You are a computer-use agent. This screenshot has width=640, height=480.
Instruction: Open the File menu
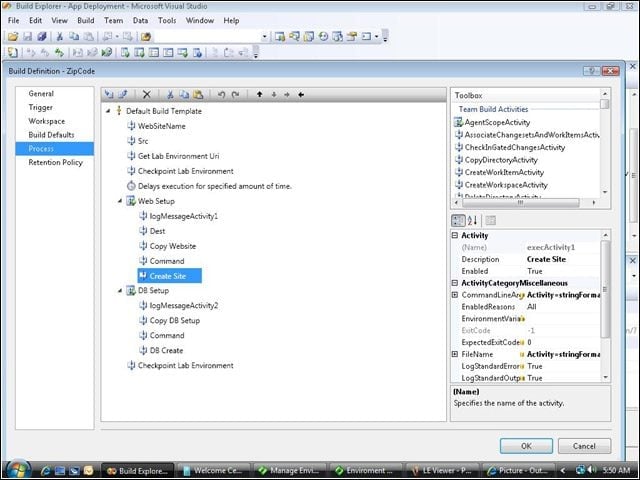tap(13, 20)
